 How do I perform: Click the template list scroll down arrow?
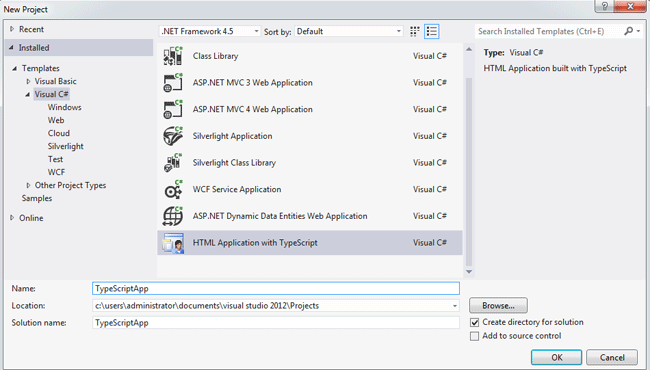[469, 272]
